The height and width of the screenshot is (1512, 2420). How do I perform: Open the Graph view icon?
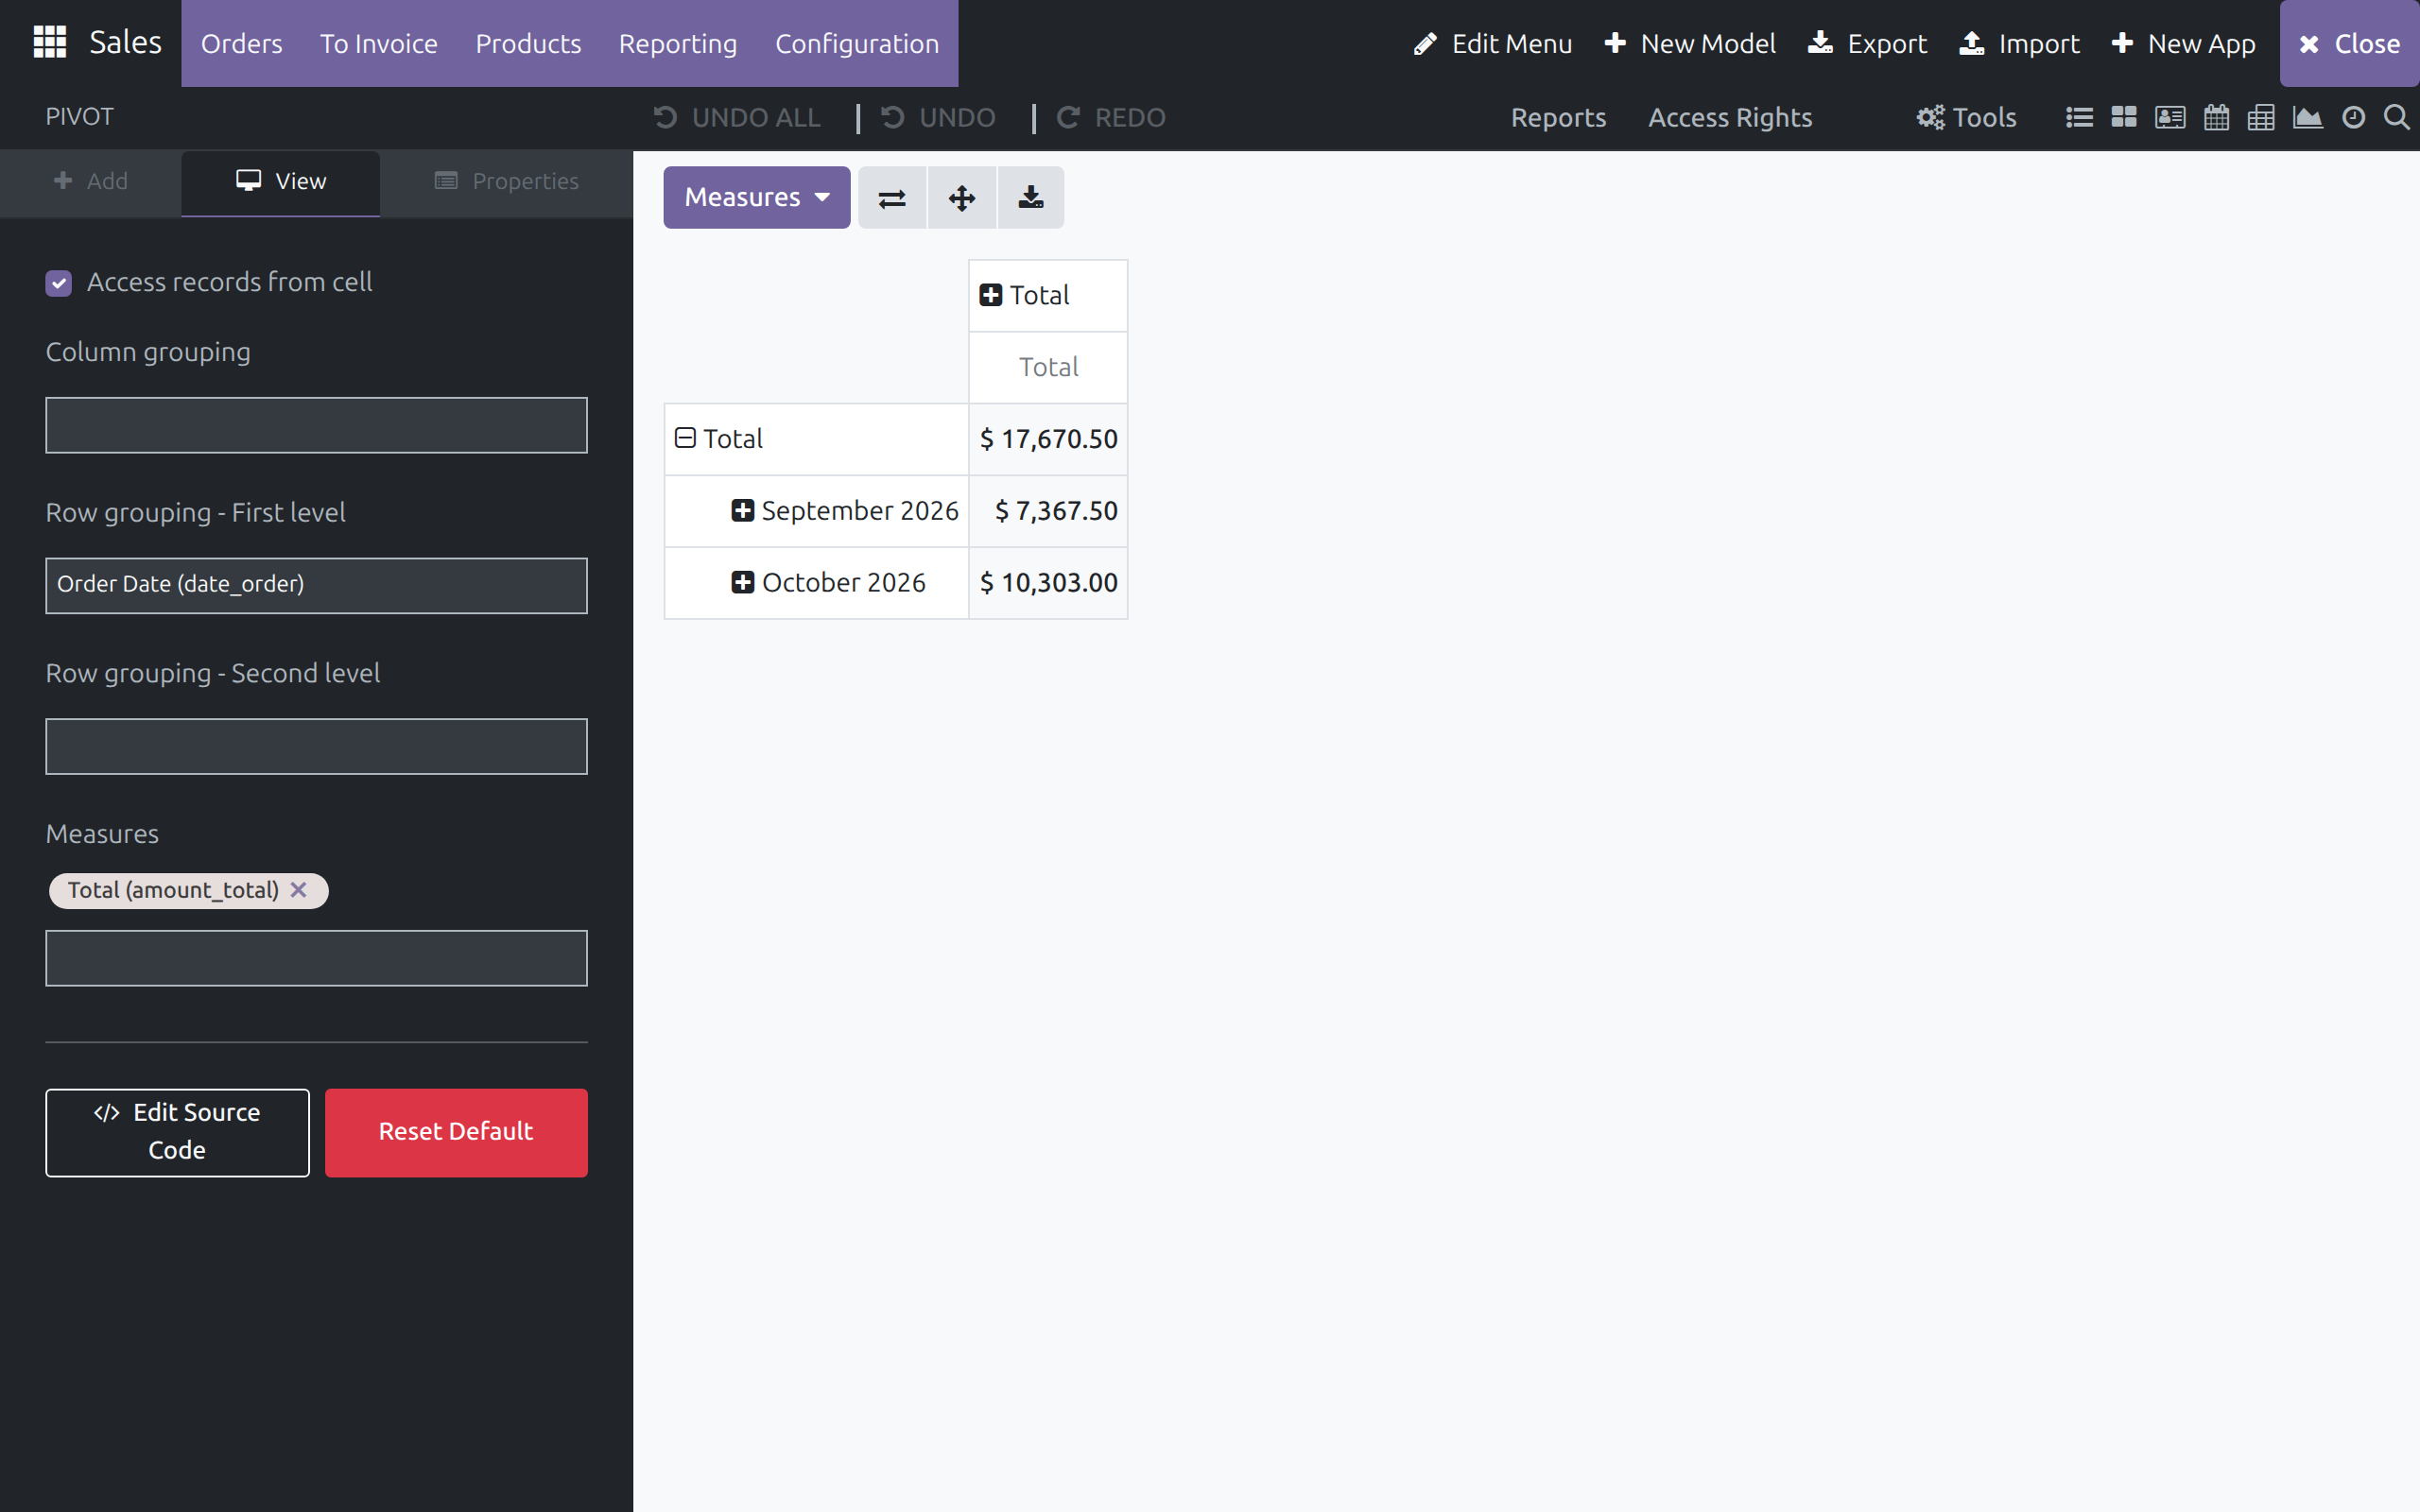2307,118
